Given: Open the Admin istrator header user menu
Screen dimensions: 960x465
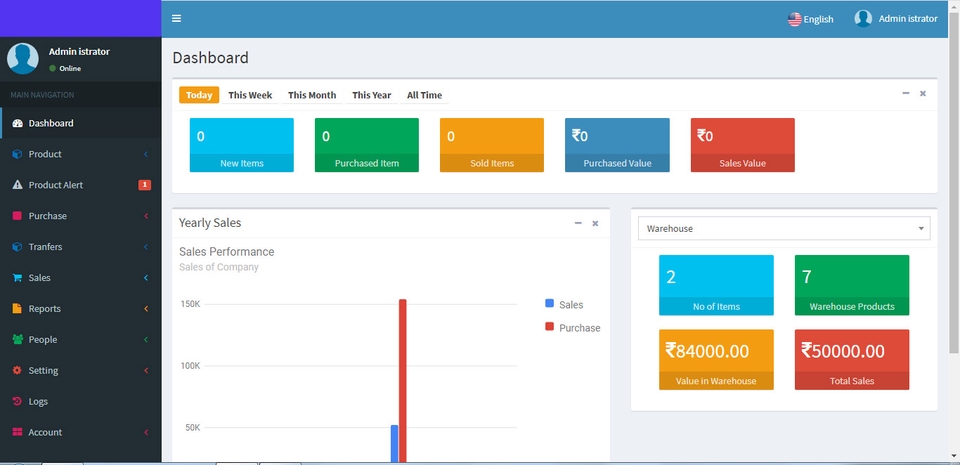Looking at the screenshot, I should click(x=896, y=18).
